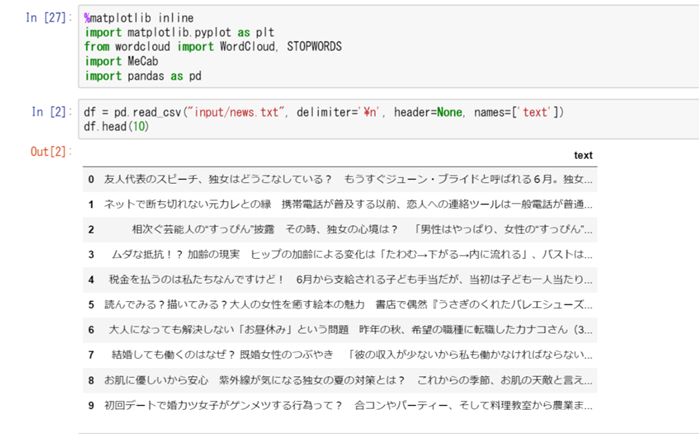Click index number 5 in dataframe
The height and width of the screenshot is (434, 699).
91,304
